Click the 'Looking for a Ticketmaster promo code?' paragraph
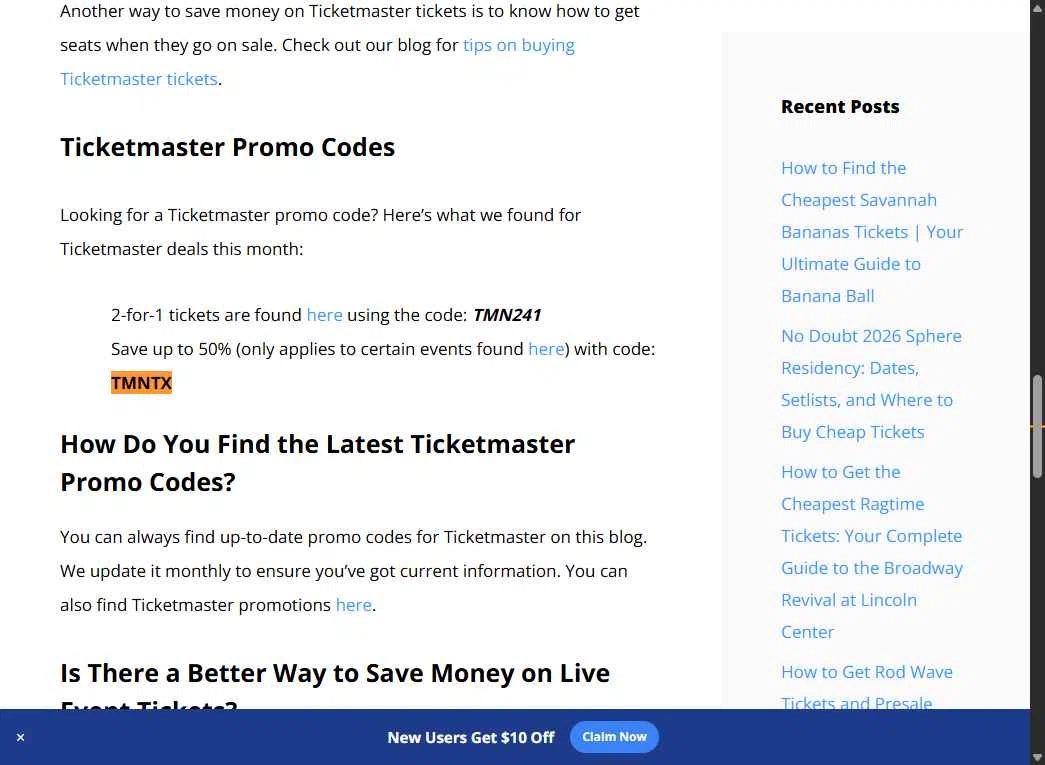1045x765 pixels. (x=321, y=232)
